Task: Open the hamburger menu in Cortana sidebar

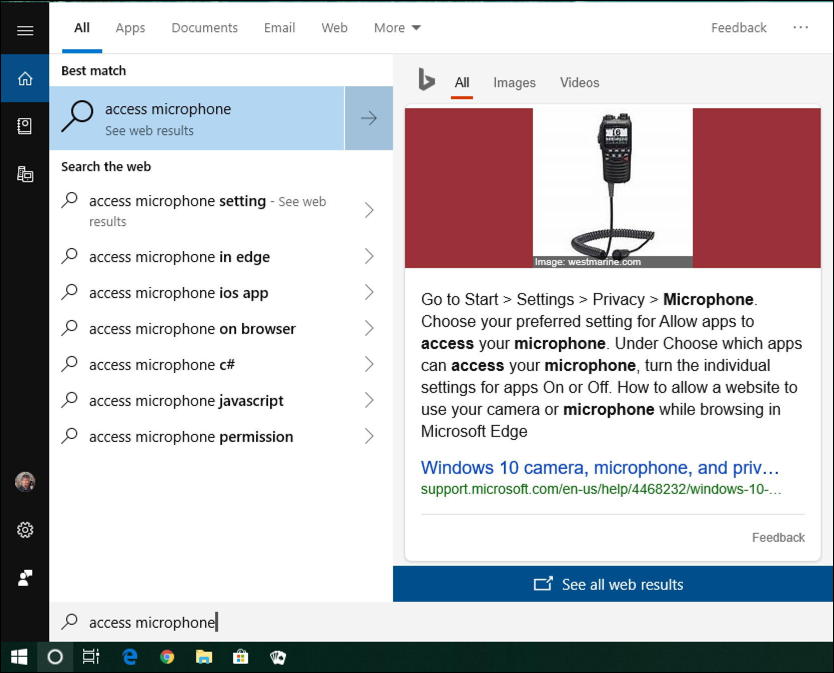Action: pyautogui.click(x=25, y=28)
